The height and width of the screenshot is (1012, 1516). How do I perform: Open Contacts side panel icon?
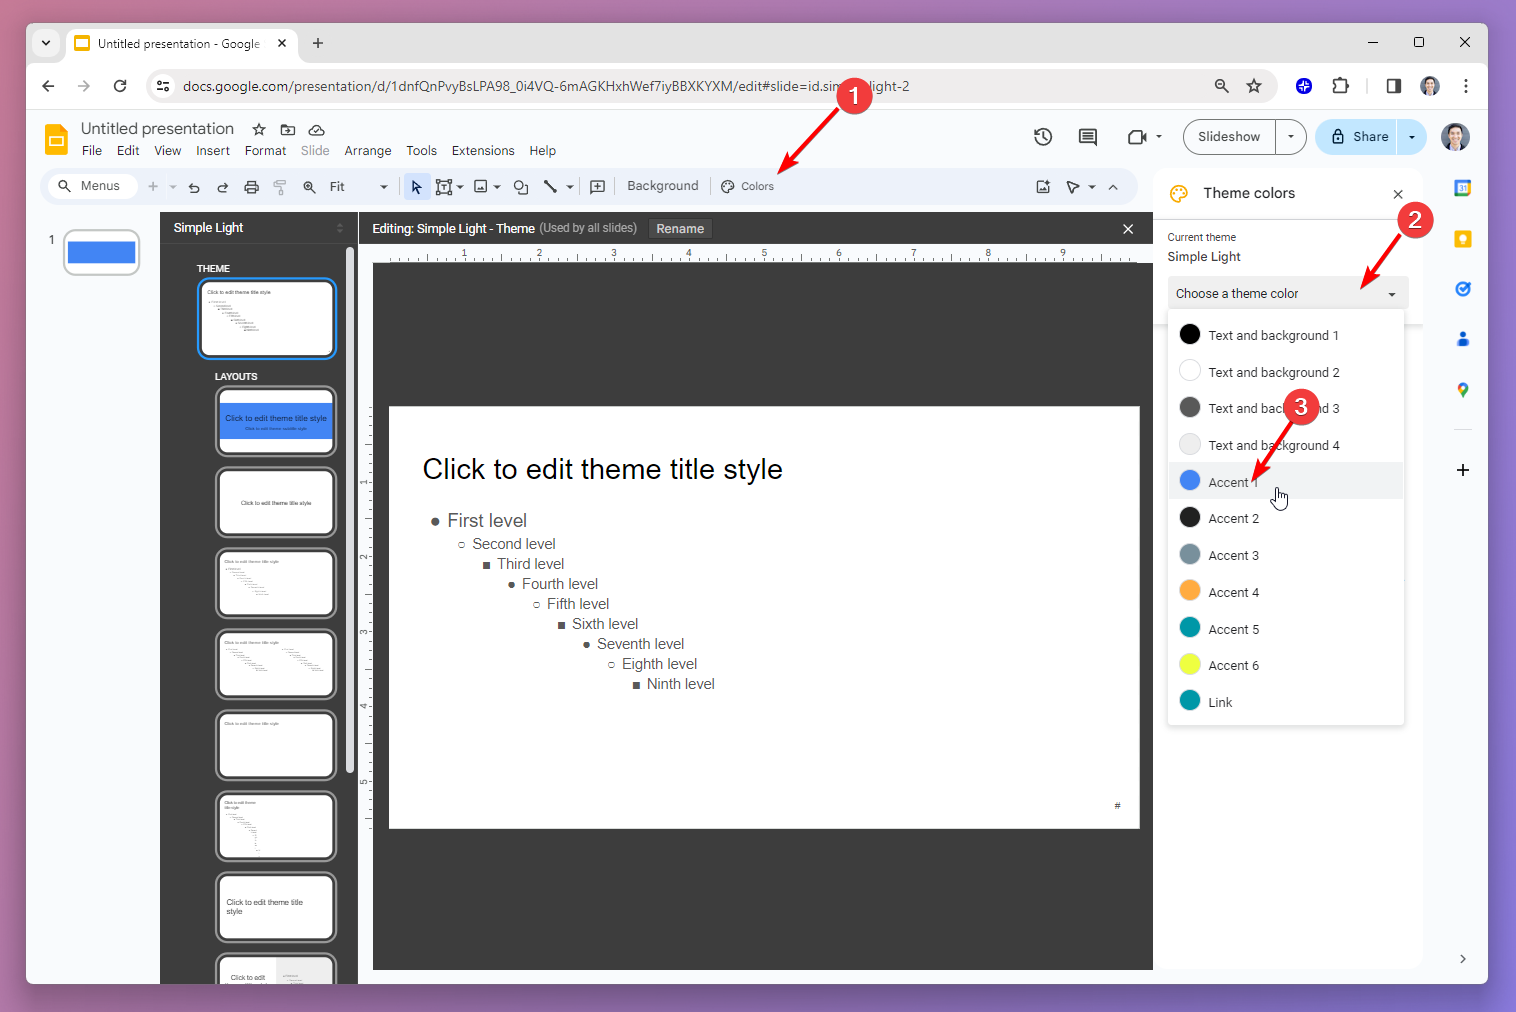pyautogui.click(x=1463, y=339)
